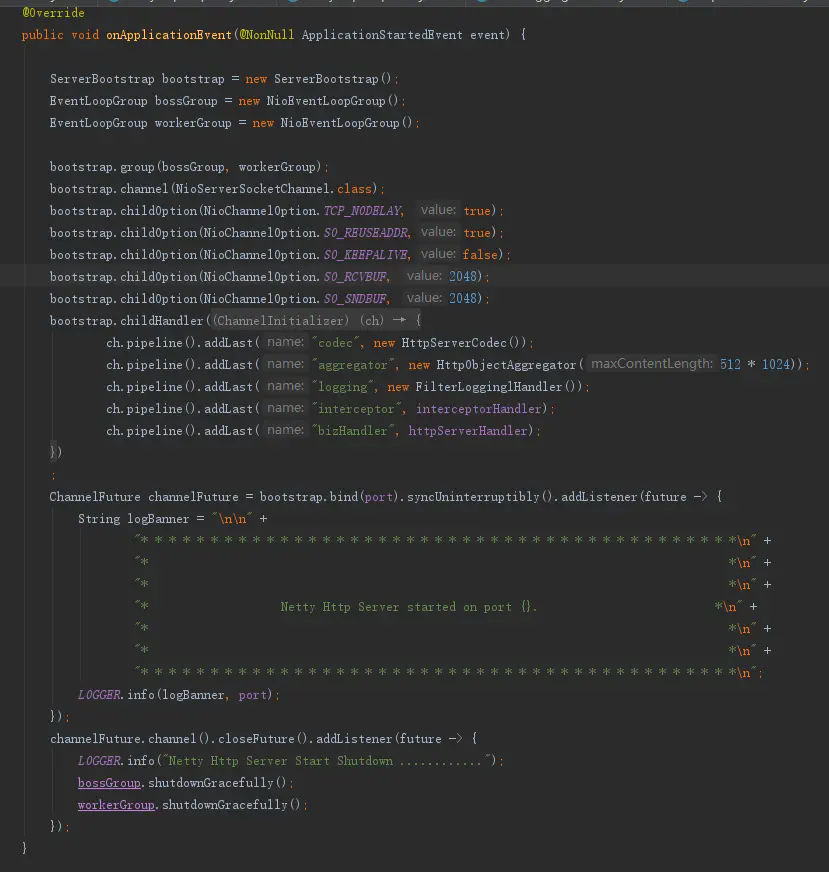Click the SO_KEEPALIVE constant
829x872 pixels.
click(366, 255)
